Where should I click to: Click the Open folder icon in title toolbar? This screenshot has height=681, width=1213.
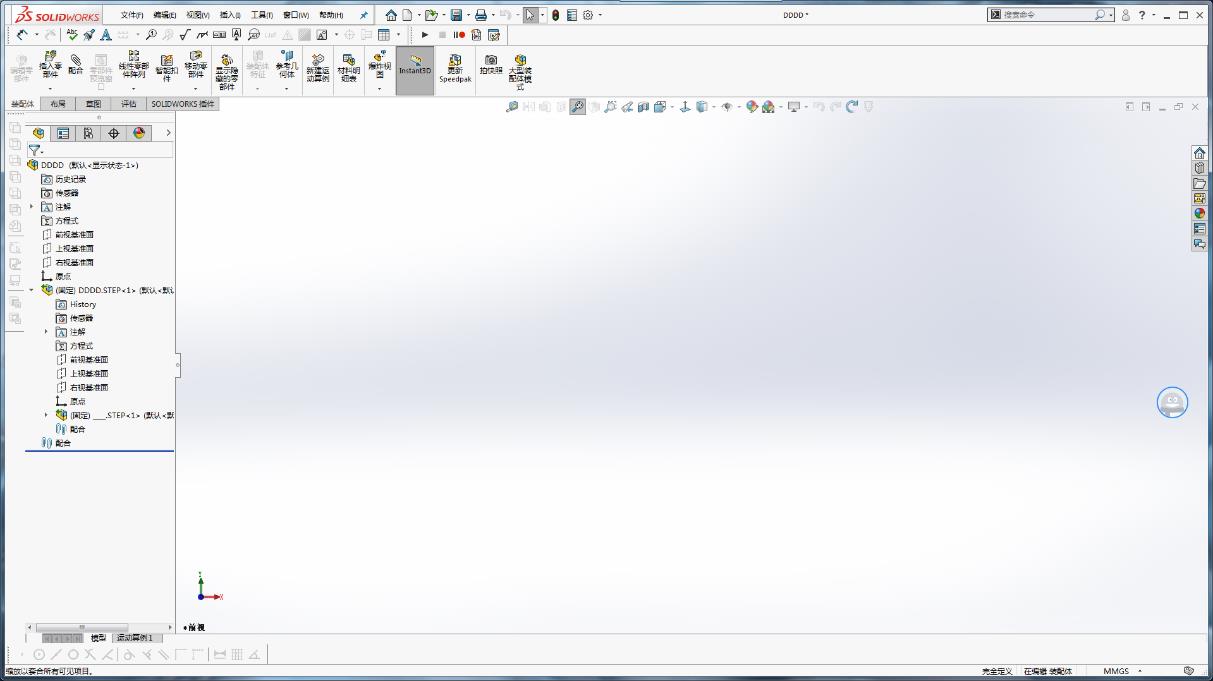431,15
